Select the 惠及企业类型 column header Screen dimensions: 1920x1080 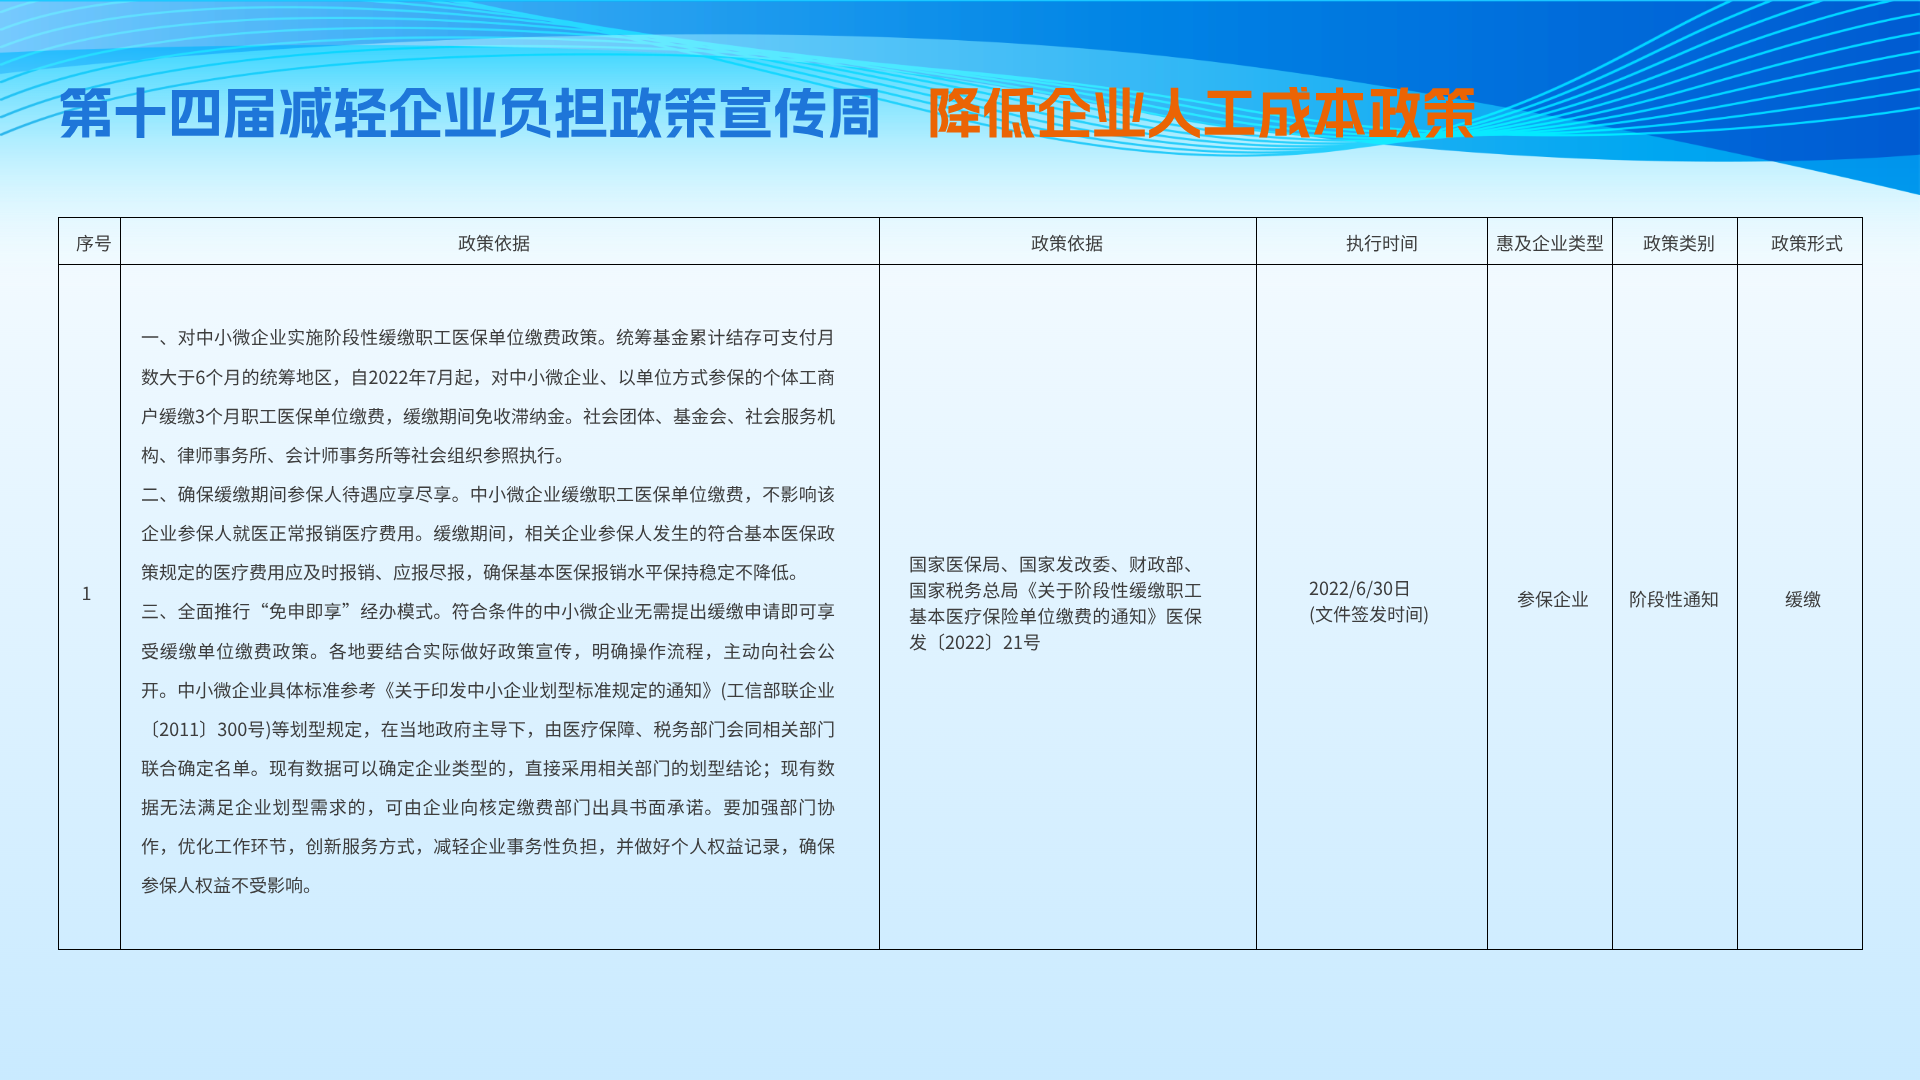coord(1549,243)
